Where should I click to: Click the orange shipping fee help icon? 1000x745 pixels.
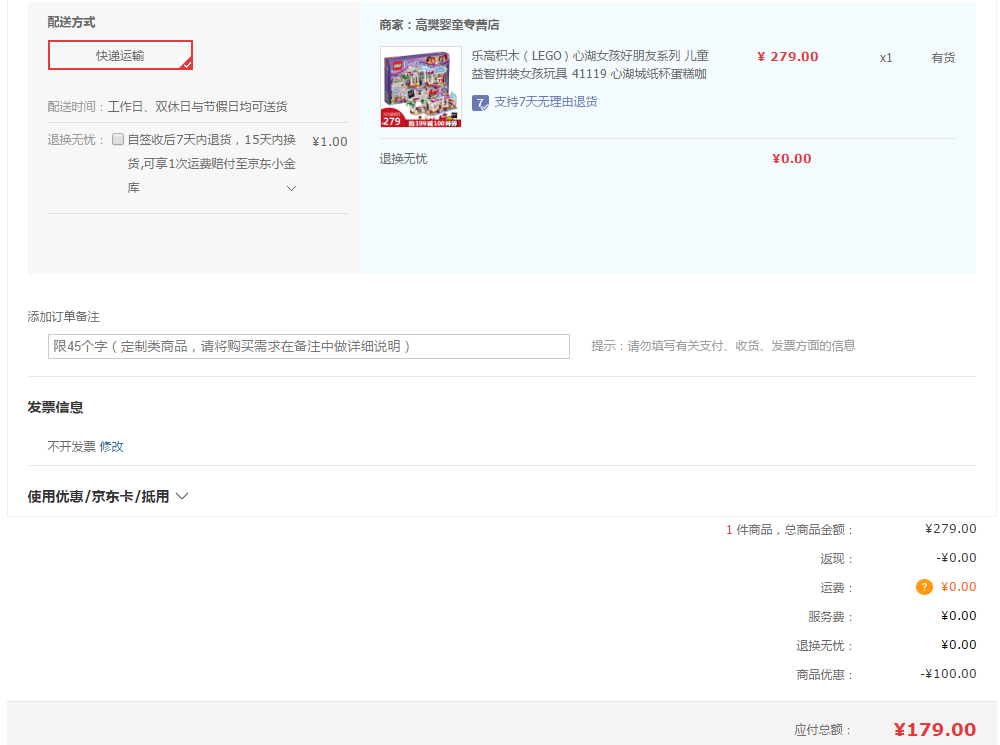coord(924,587)
